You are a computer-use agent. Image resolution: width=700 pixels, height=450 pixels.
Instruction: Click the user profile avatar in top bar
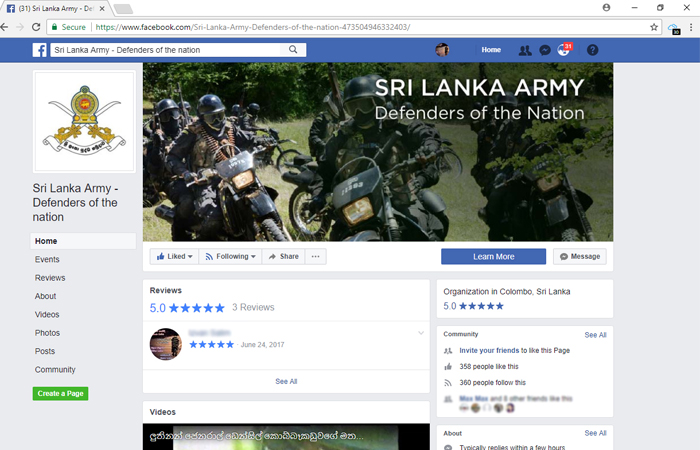pos(442,50)
